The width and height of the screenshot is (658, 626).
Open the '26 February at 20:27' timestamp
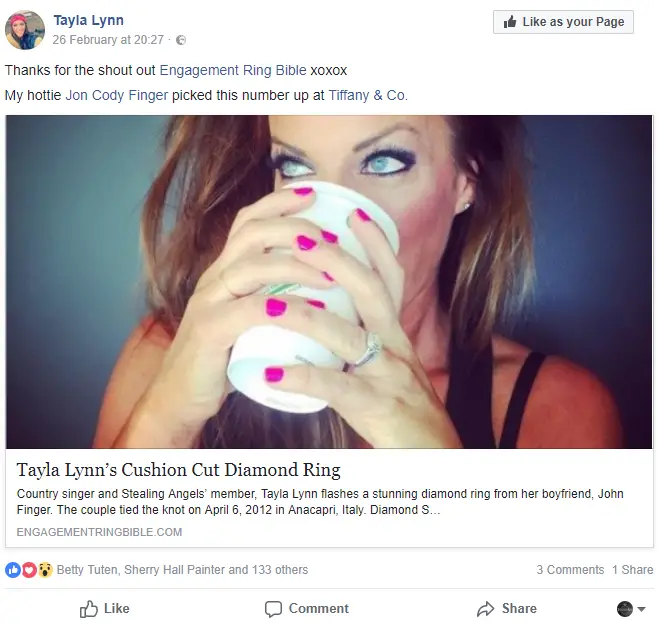108,40
